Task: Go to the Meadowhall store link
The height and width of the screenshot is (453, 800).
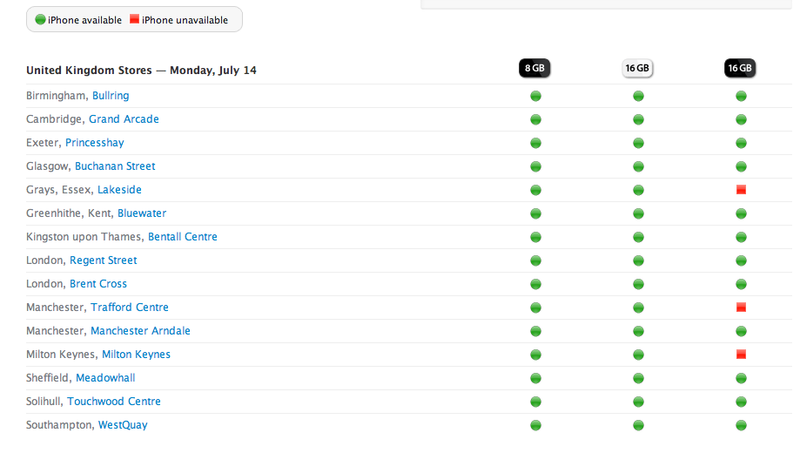Action: click(106, 378)
